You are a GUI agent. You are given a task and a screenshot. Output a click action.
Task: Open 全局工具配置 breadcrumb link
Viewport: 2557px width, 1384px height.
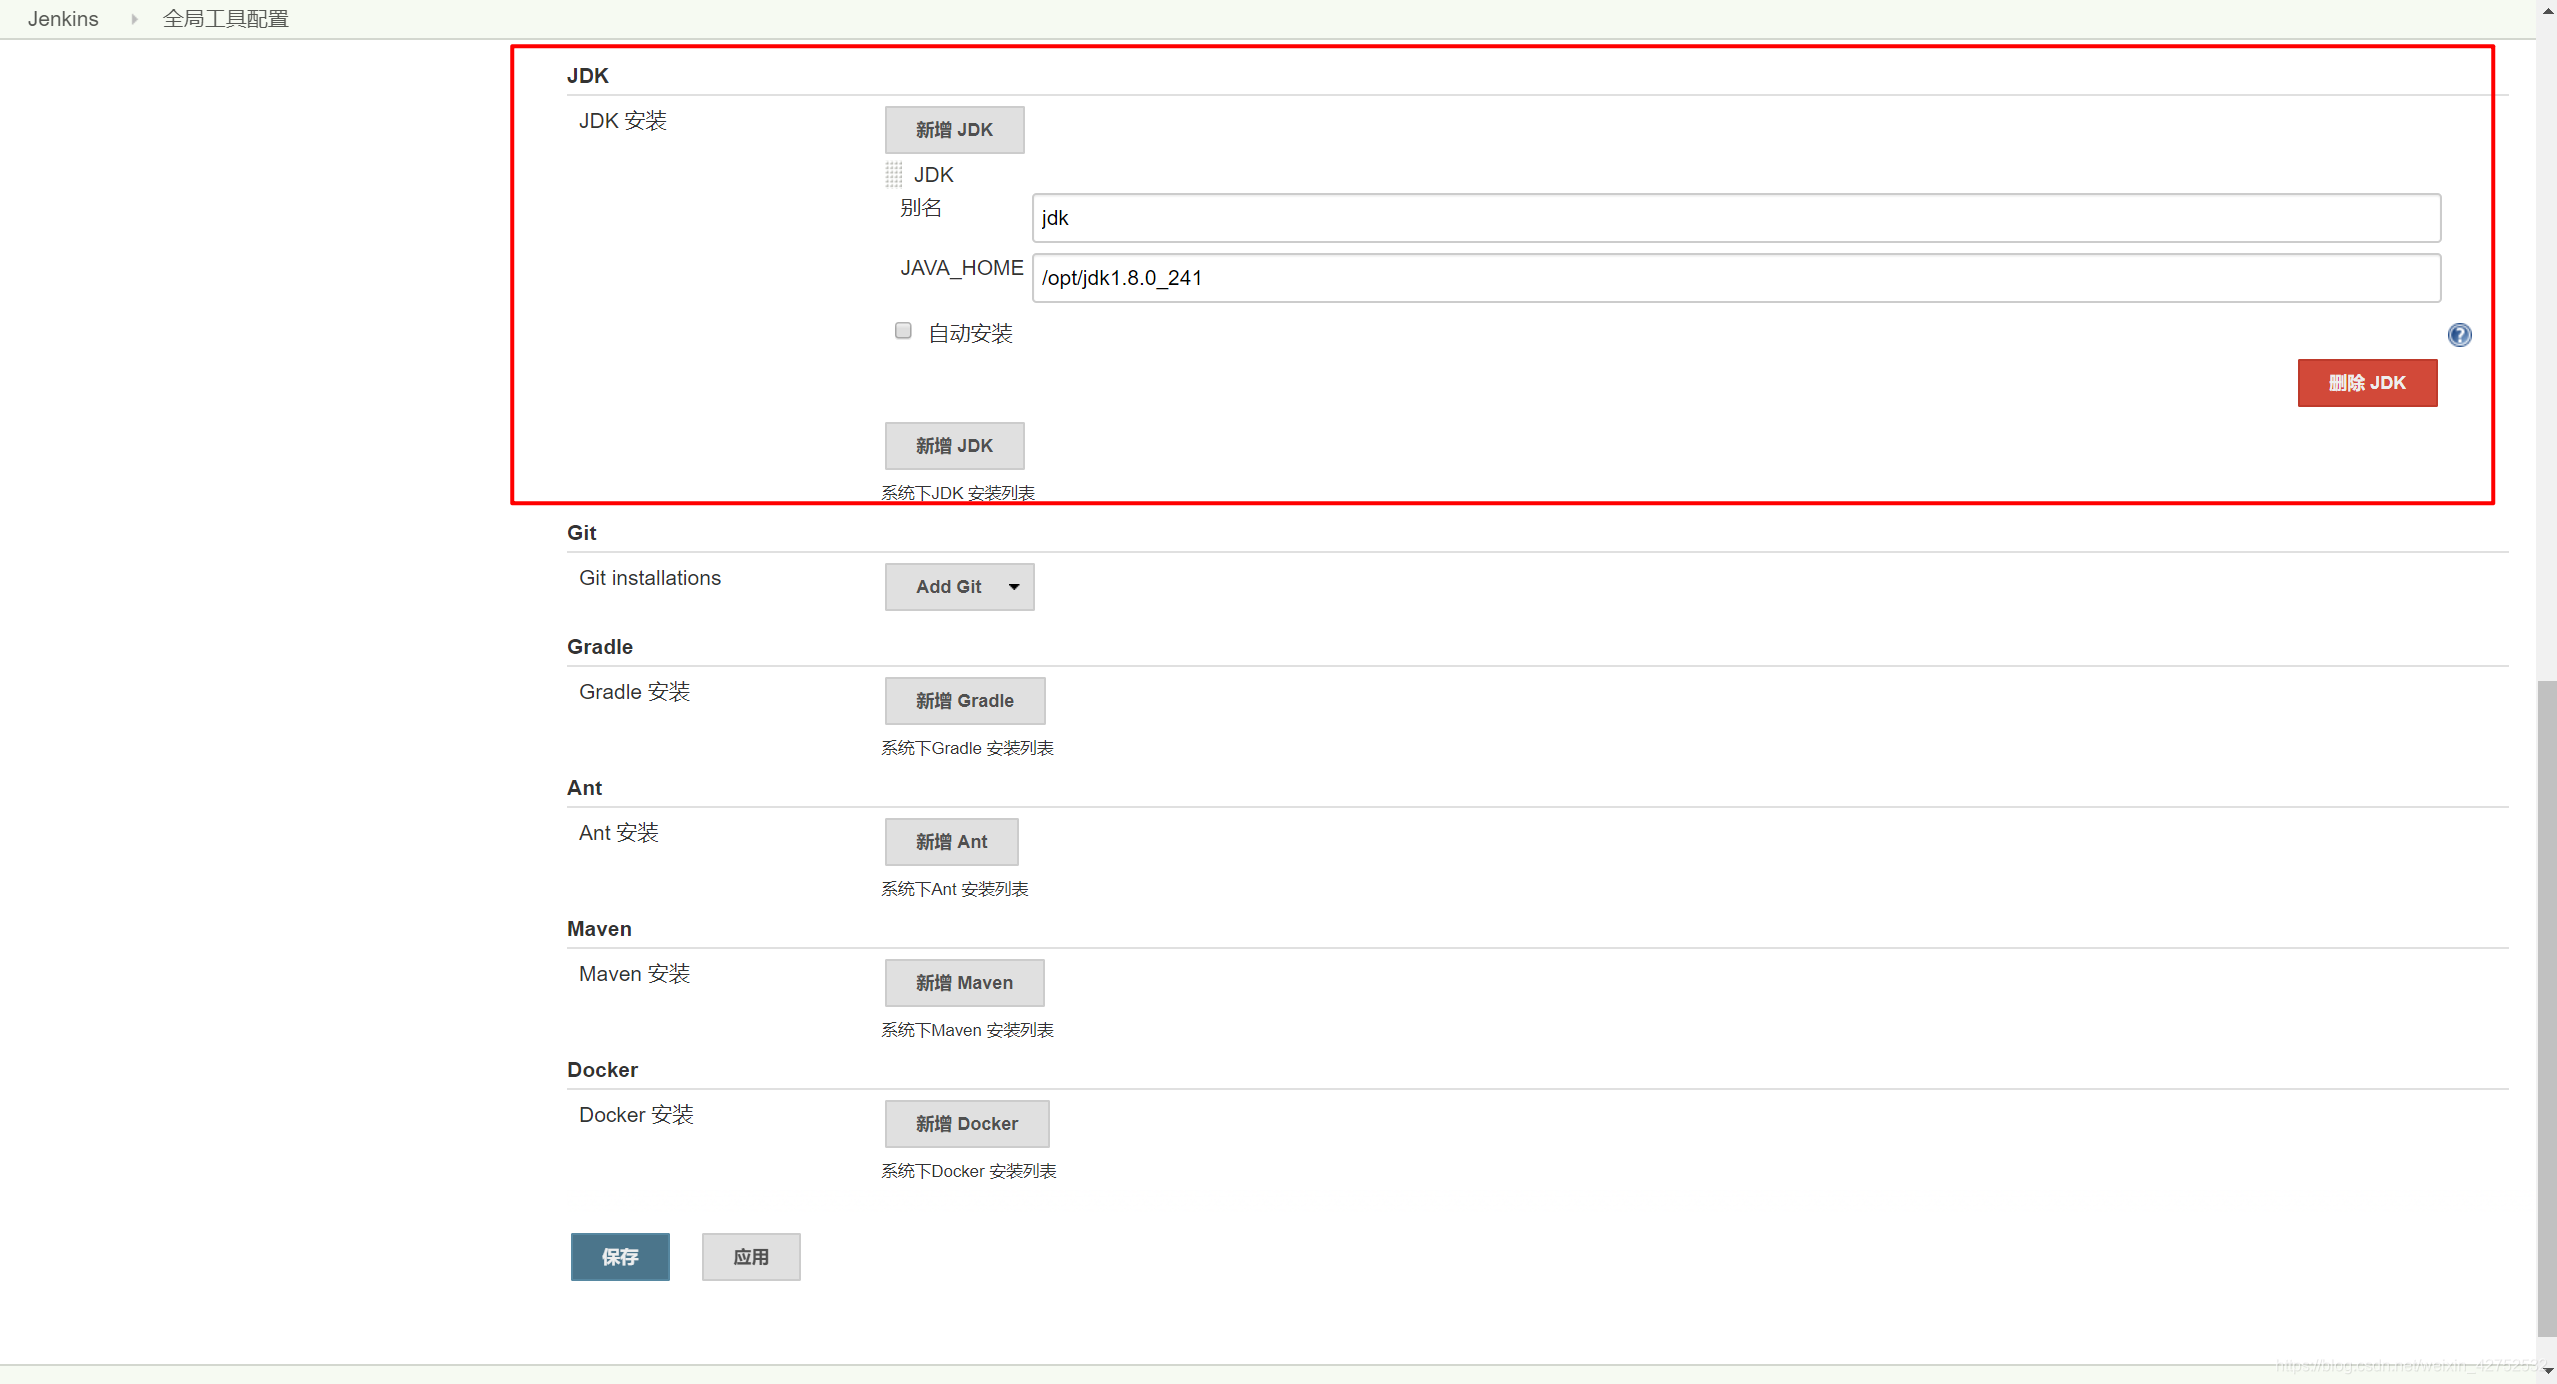click(226, 19)
